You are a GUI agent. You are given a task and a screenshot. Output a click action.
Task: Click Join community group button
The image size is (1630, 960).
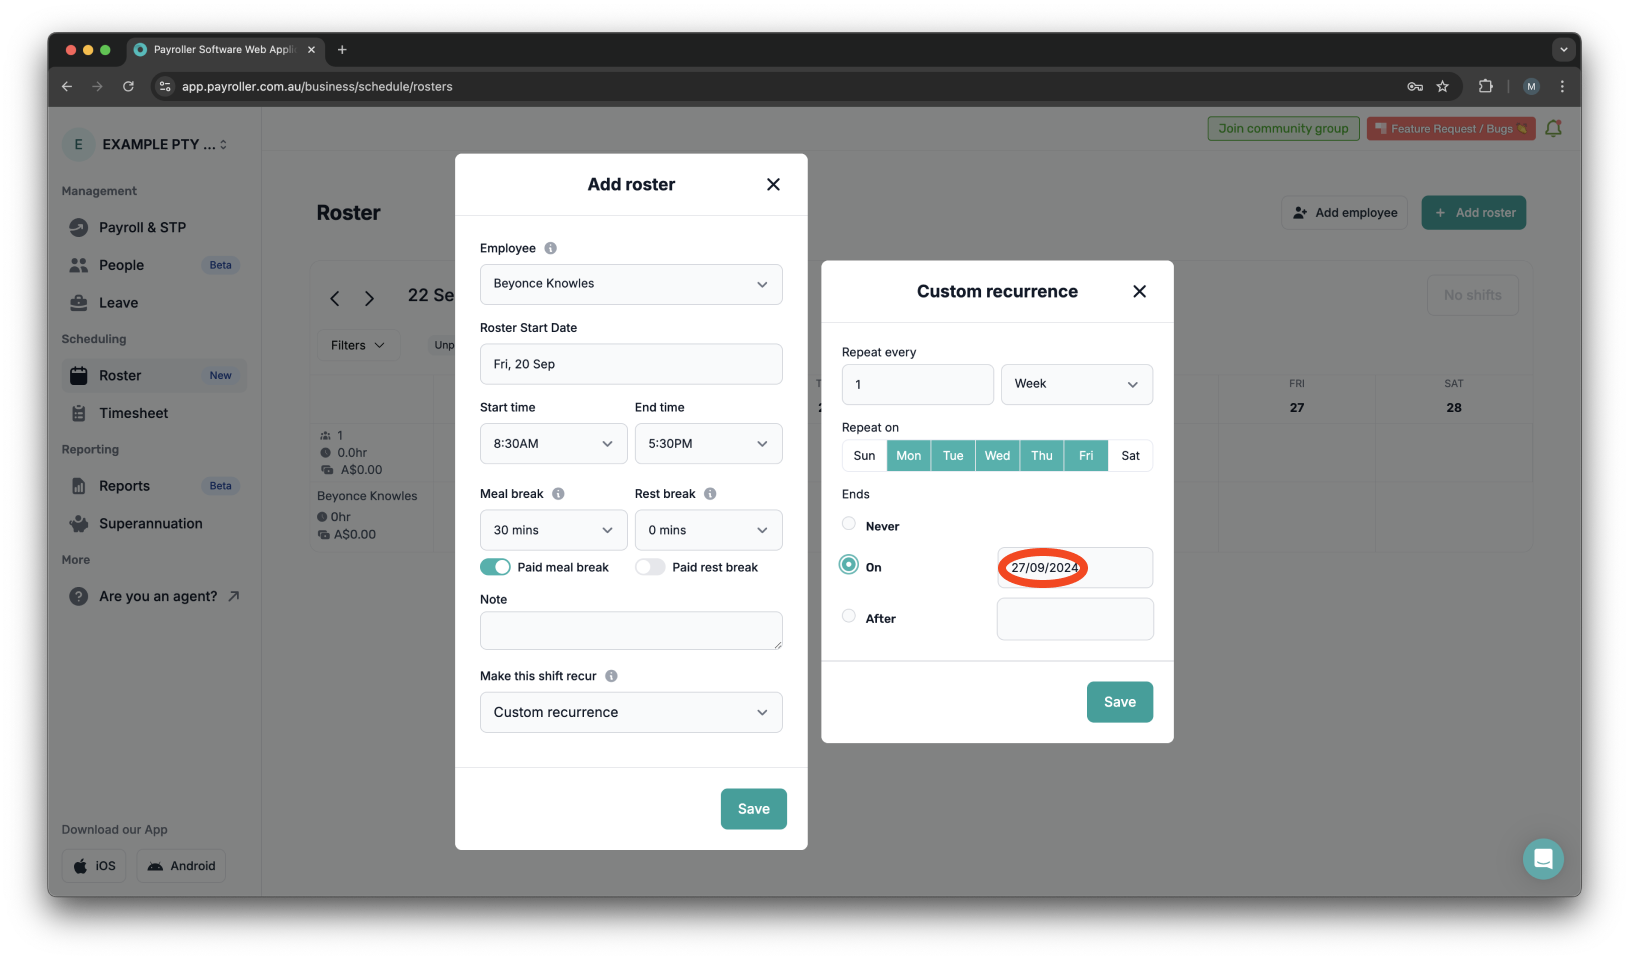(x=1283, y=128)
